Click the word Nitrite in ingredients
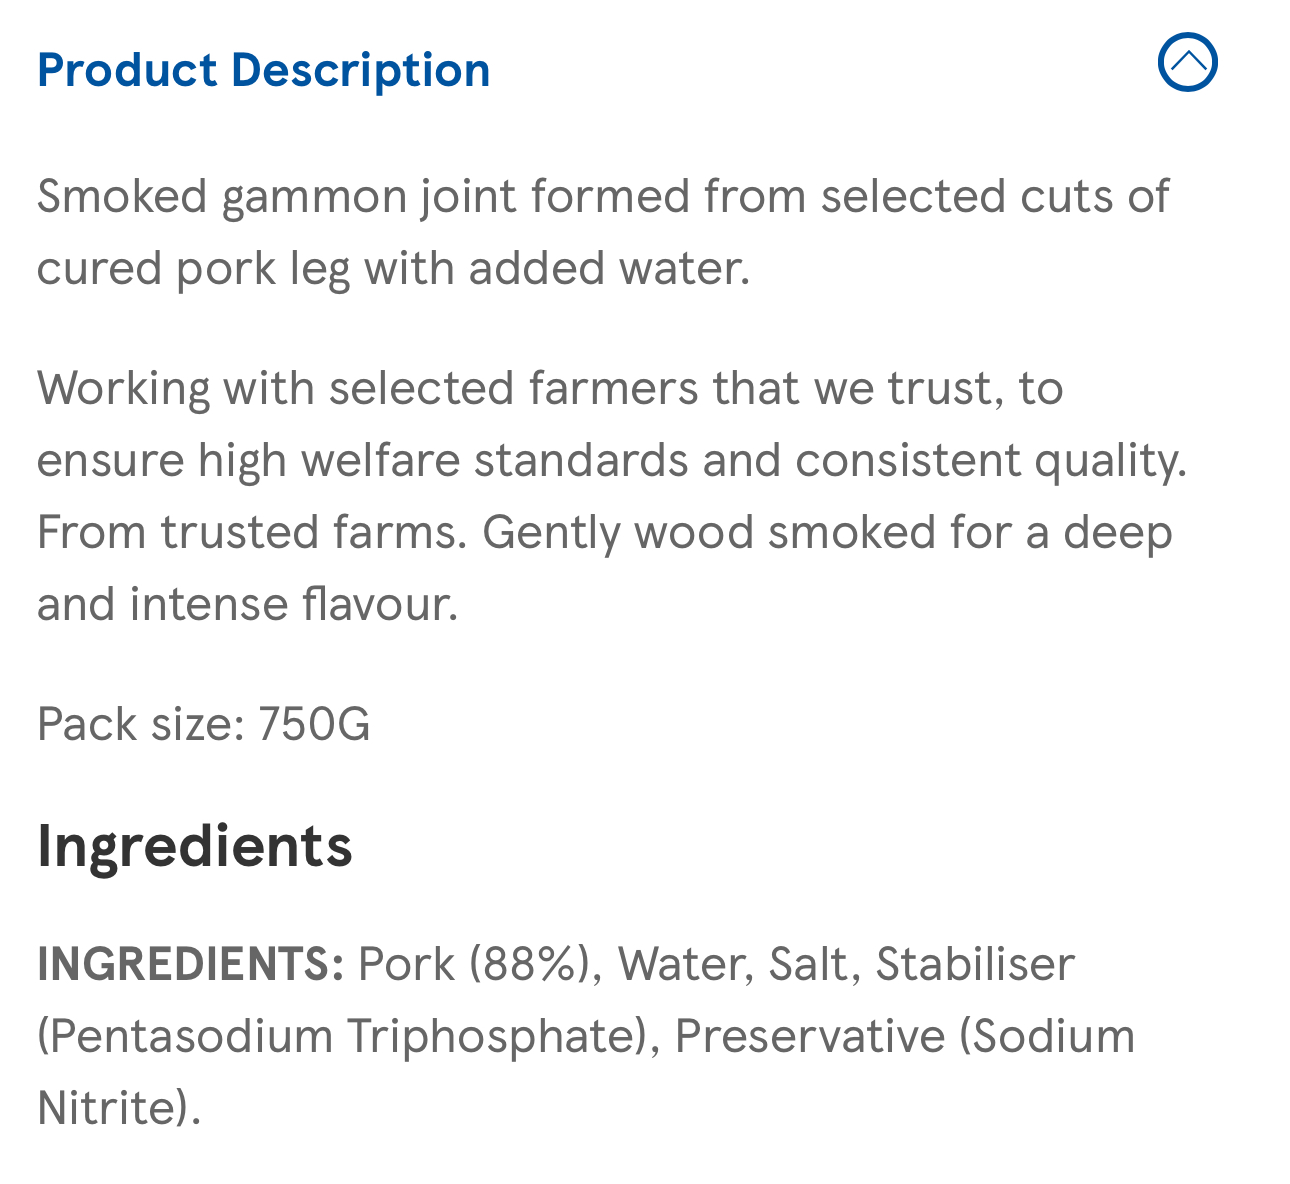This screenshot has width=1290, height=1184. [x=112, y=1108]
